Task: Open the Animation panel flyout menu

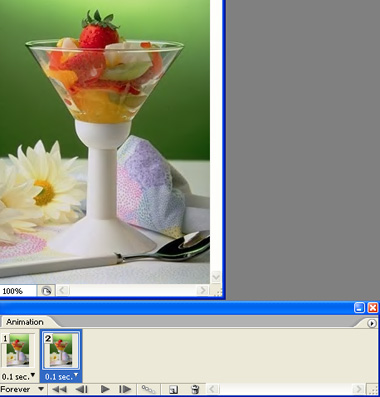Action: 372,323
